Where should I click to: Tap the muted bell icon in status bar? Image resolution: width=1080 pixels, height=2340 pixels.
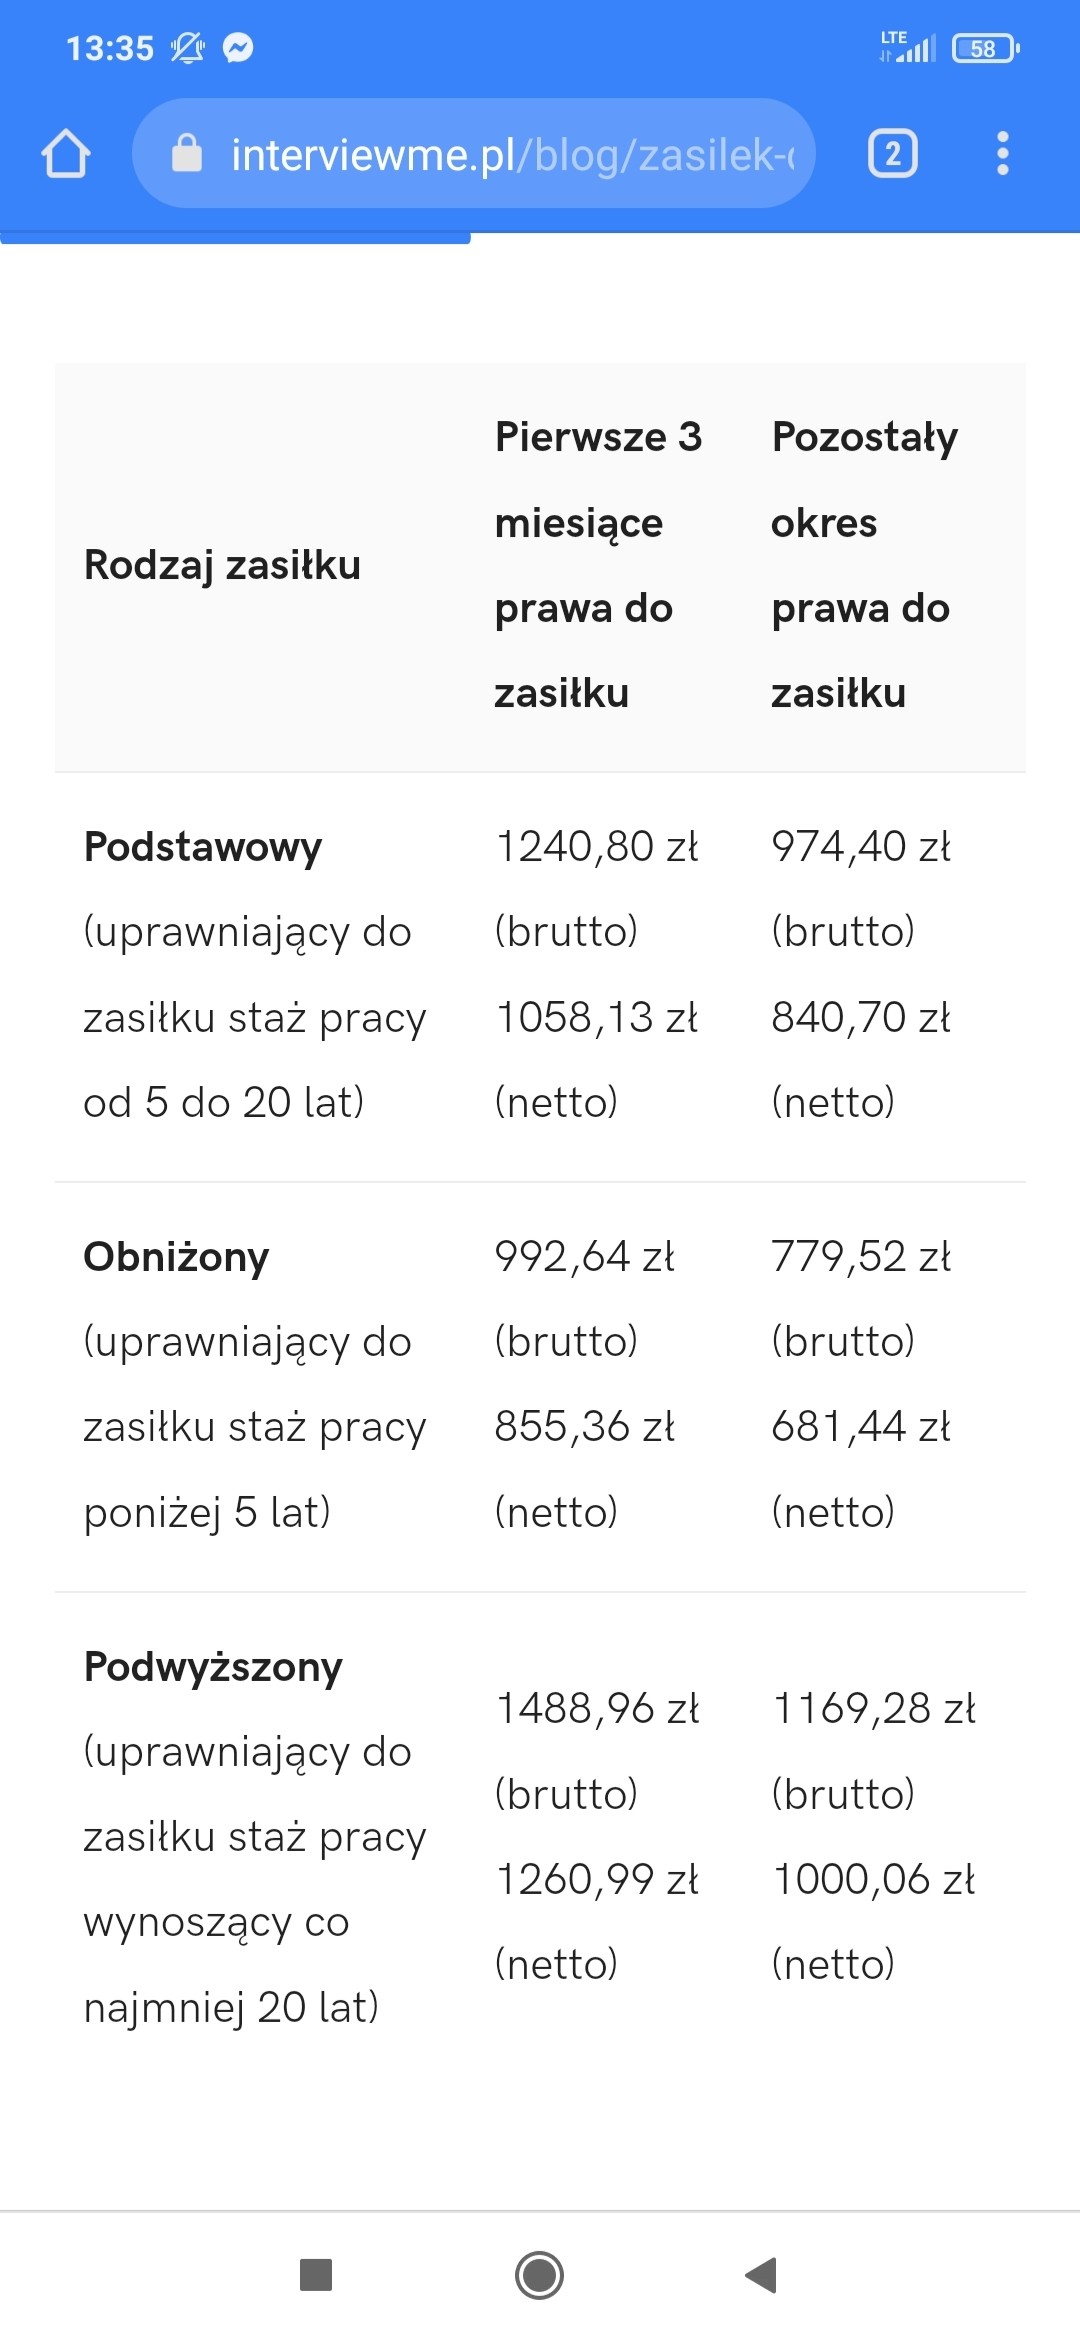pyautogui.click(x=187, y=47)
